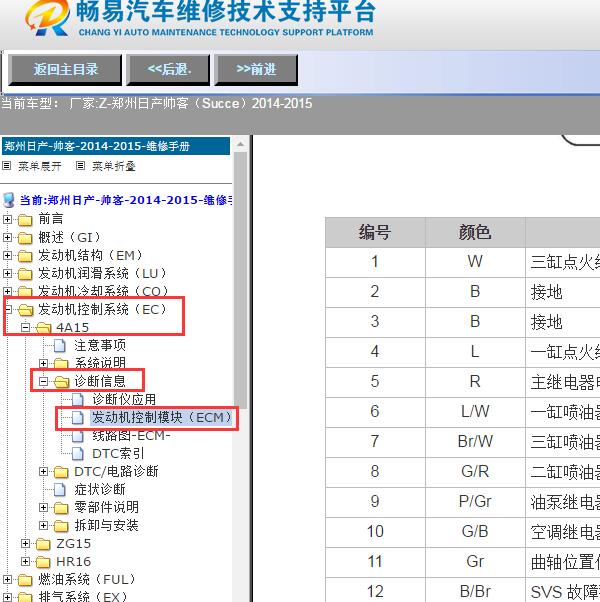This screenshot has width=600, height=602.
Task: Click the 4A15 open folder icon
Action: (x=44, y=328)
